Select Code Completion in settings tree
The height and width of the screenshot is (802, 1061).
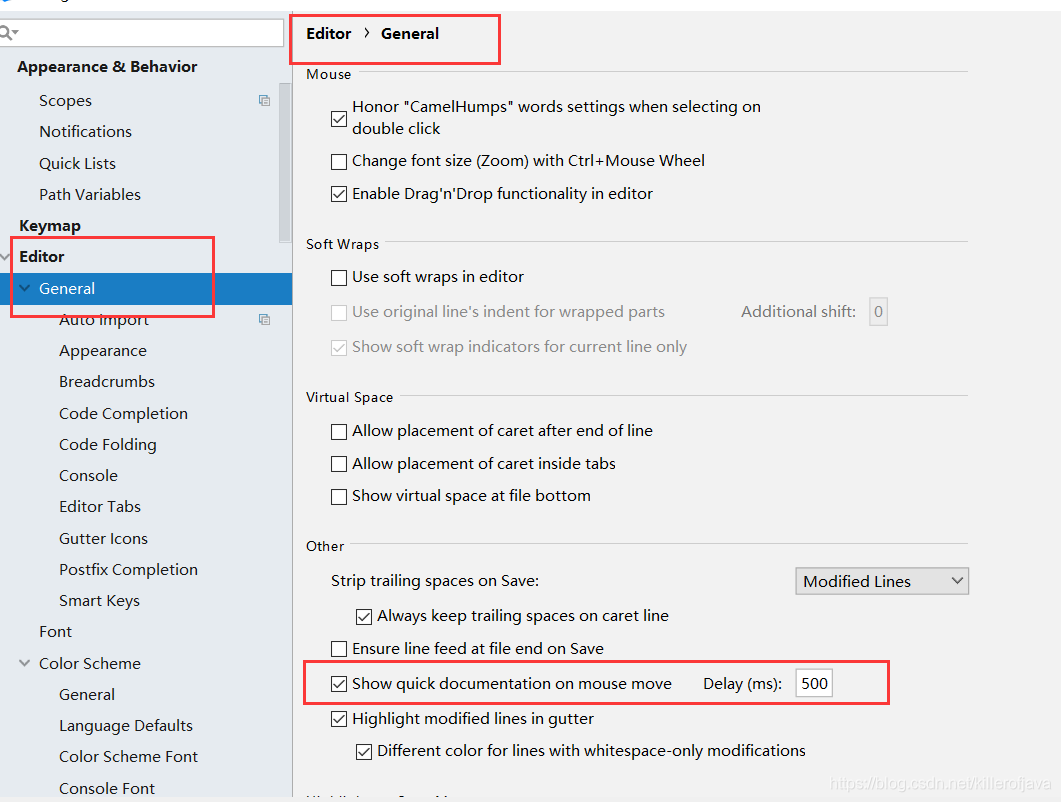click(123, 413)
